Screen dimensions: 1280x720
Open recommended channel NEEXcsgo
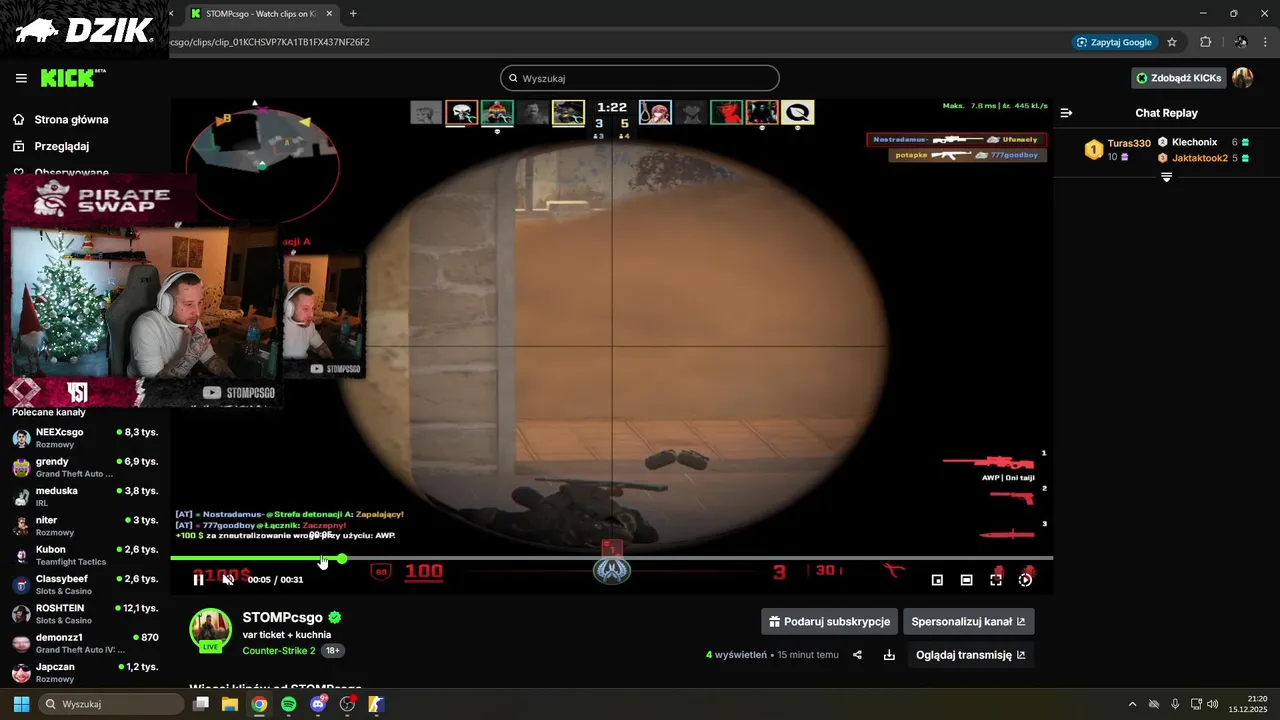[x=84, y=438]
